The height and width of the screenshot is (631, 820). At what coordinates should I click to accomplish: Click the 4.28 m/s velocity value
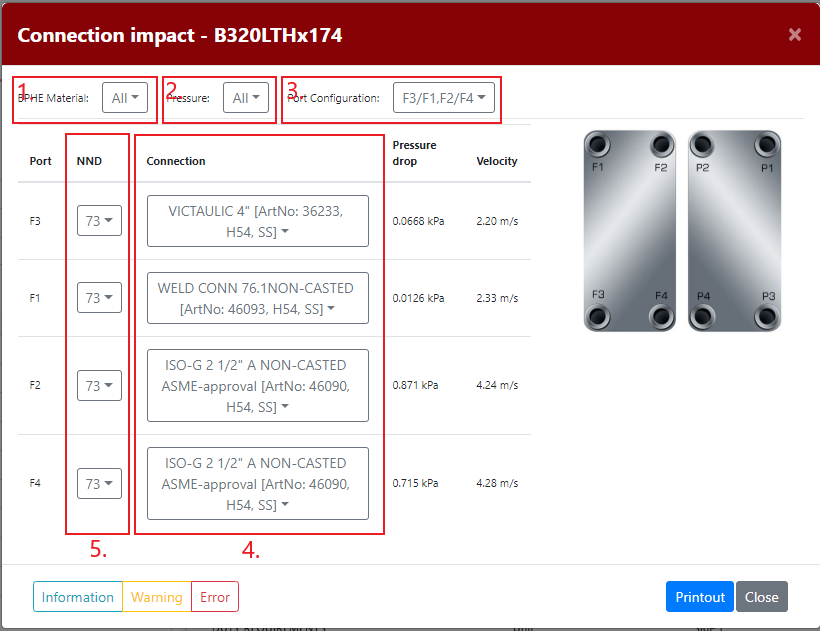coord(497,483)
